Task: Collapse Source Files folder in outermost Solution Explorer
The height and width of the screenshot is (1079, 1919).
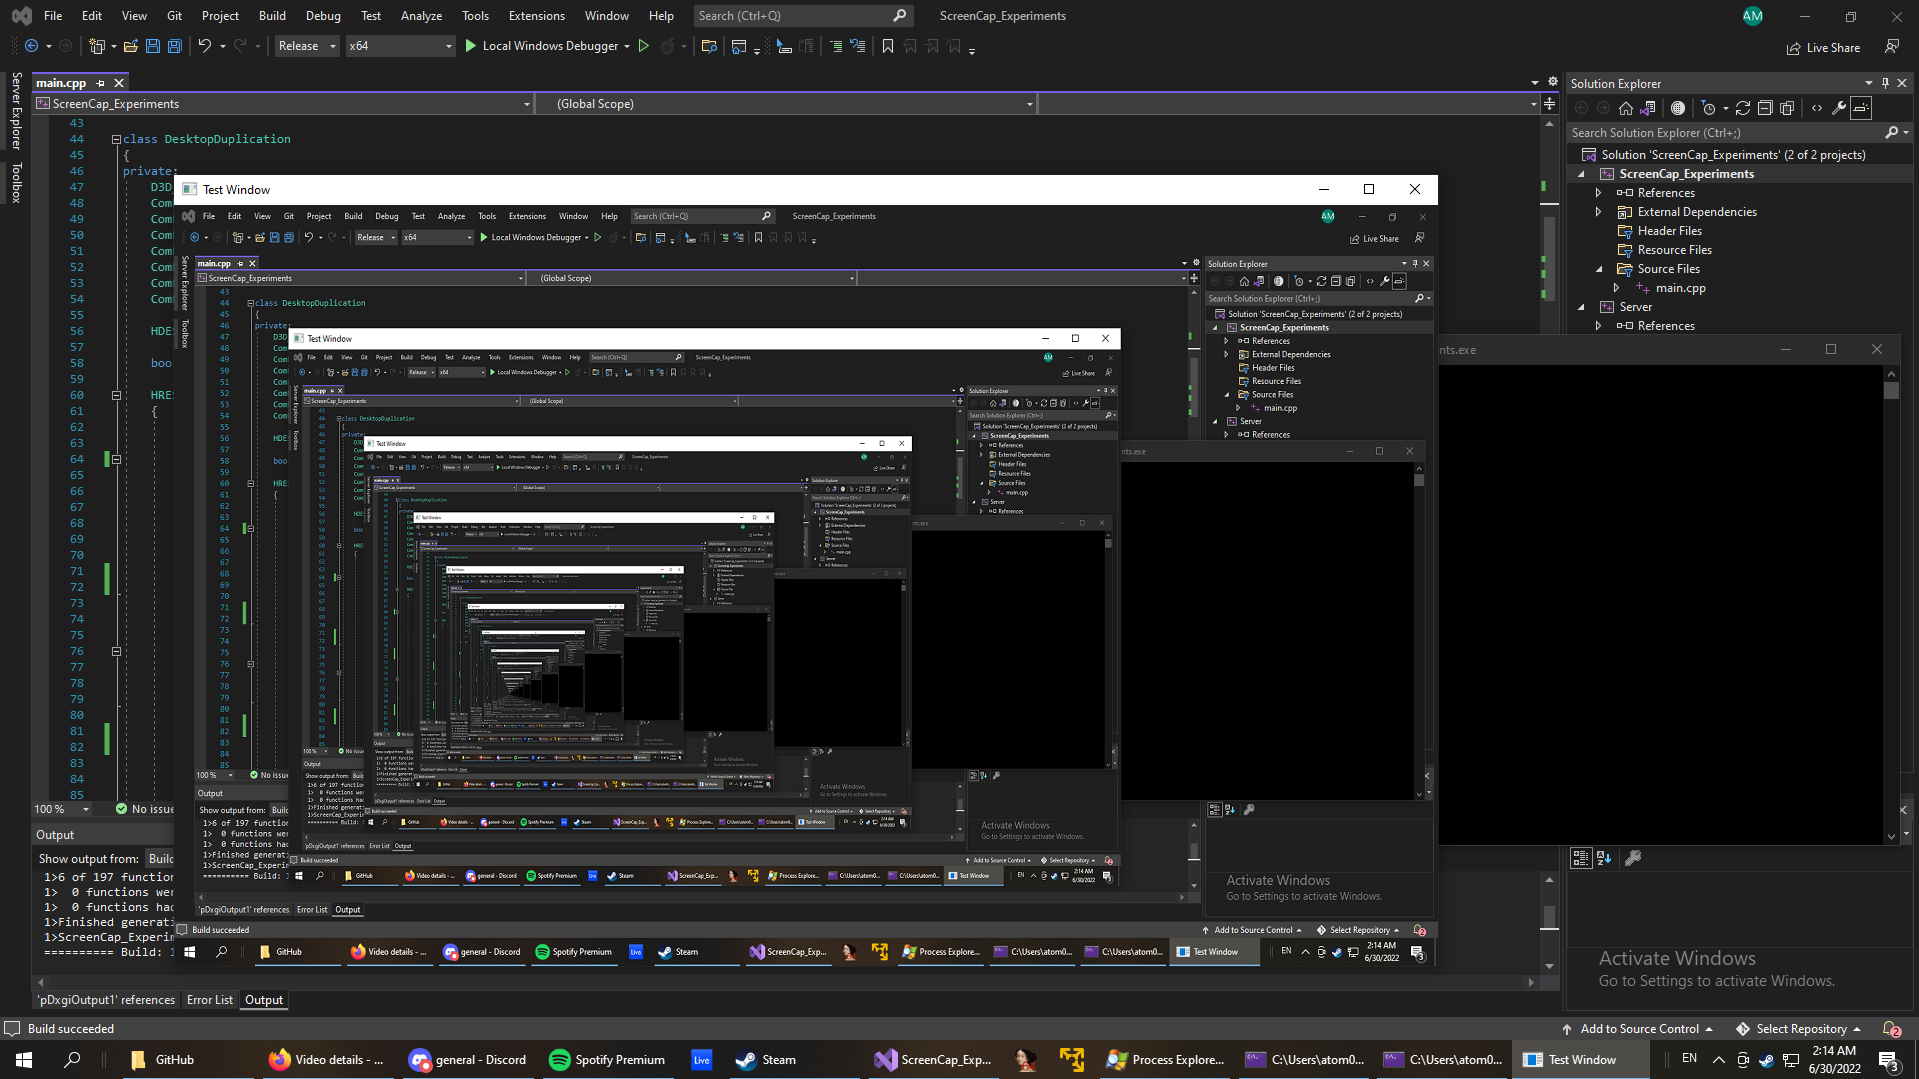Action: click(1598, 269)
